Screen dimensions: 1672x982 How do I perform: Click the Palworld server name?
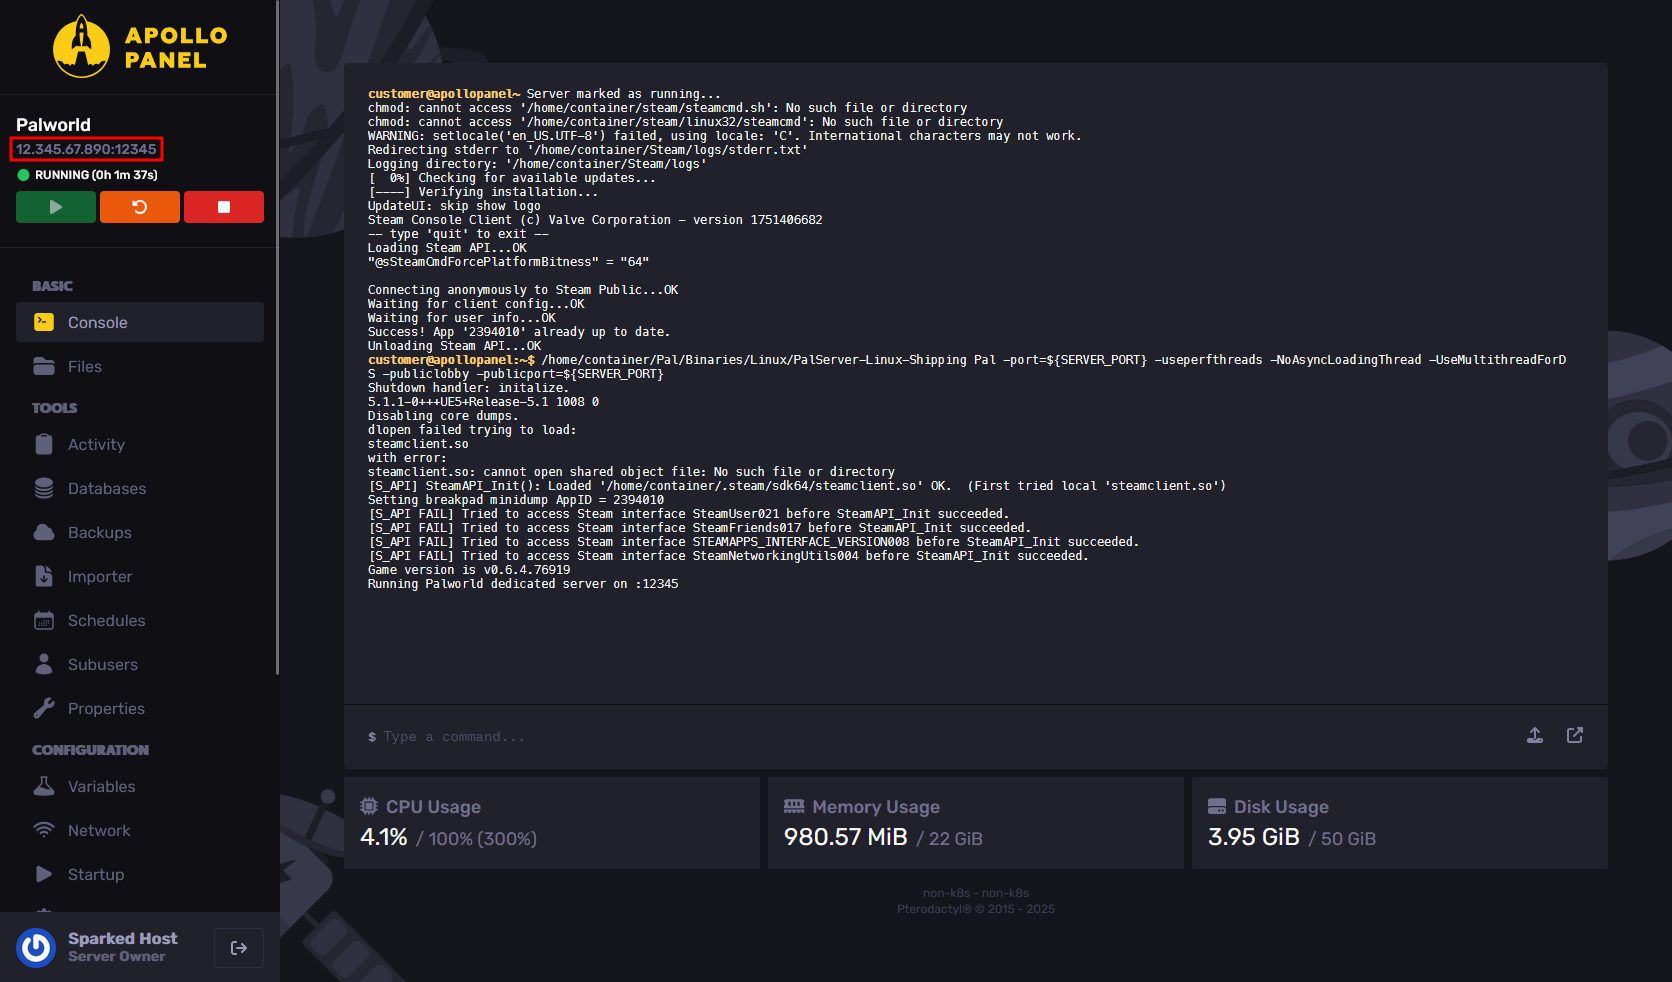(53, 125)
